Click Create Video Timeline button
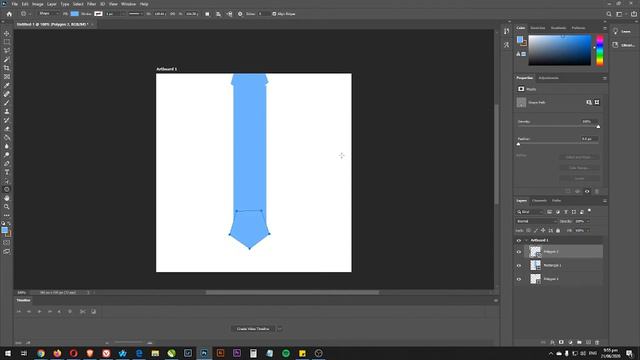 pos(253,329)
